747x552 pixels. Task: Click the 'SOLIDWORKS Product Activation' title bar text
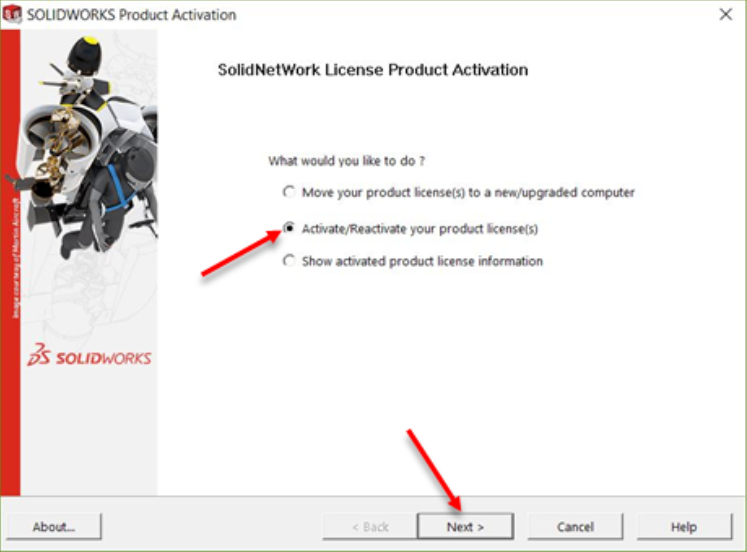coord(131,15)
